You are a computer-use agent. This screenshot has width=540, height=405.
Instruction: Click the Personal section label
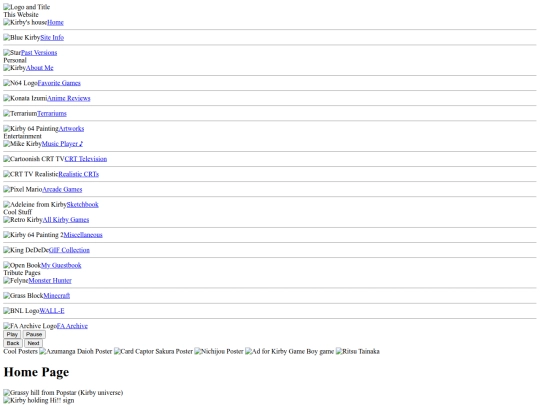(x=15, y=60)
